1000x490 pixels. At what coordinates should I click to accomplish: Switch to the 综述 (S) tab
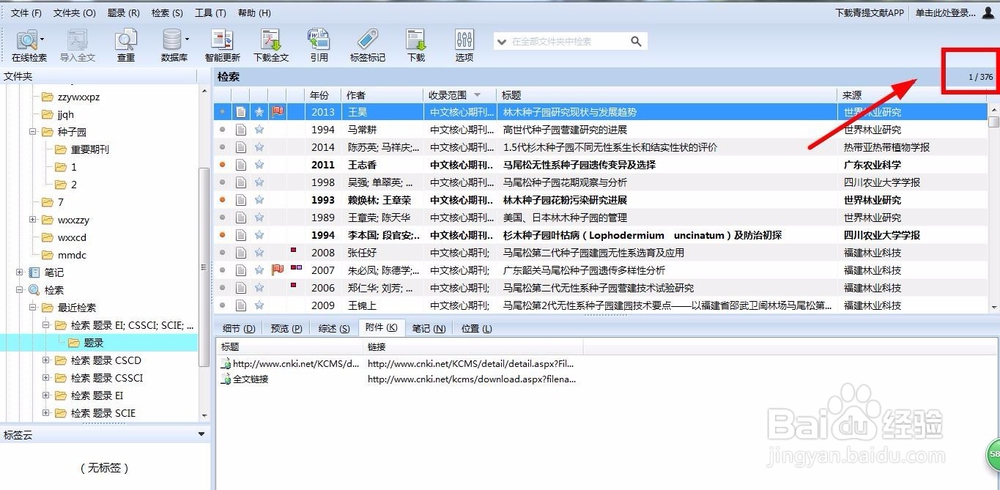(334, 329)
